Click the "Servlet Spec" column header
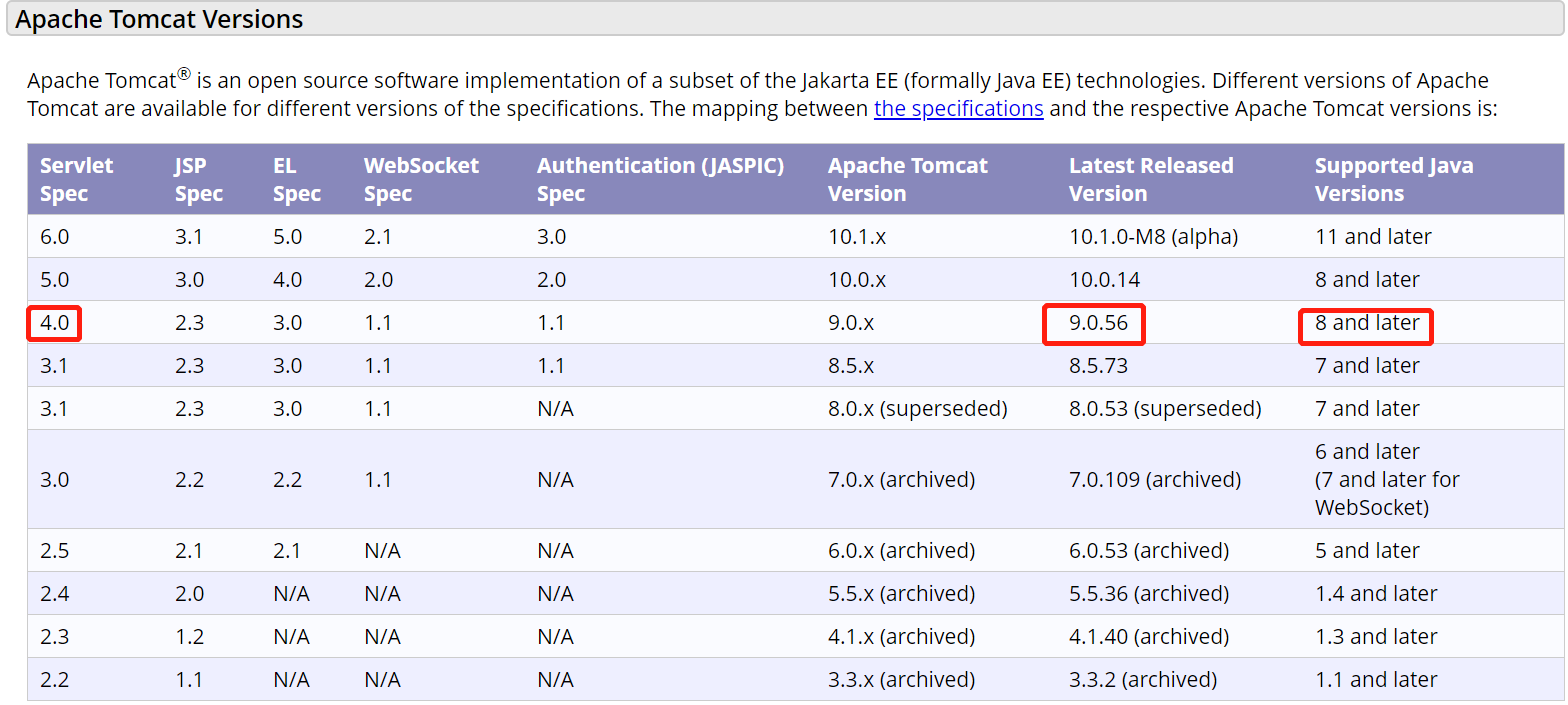 point(77,179)
